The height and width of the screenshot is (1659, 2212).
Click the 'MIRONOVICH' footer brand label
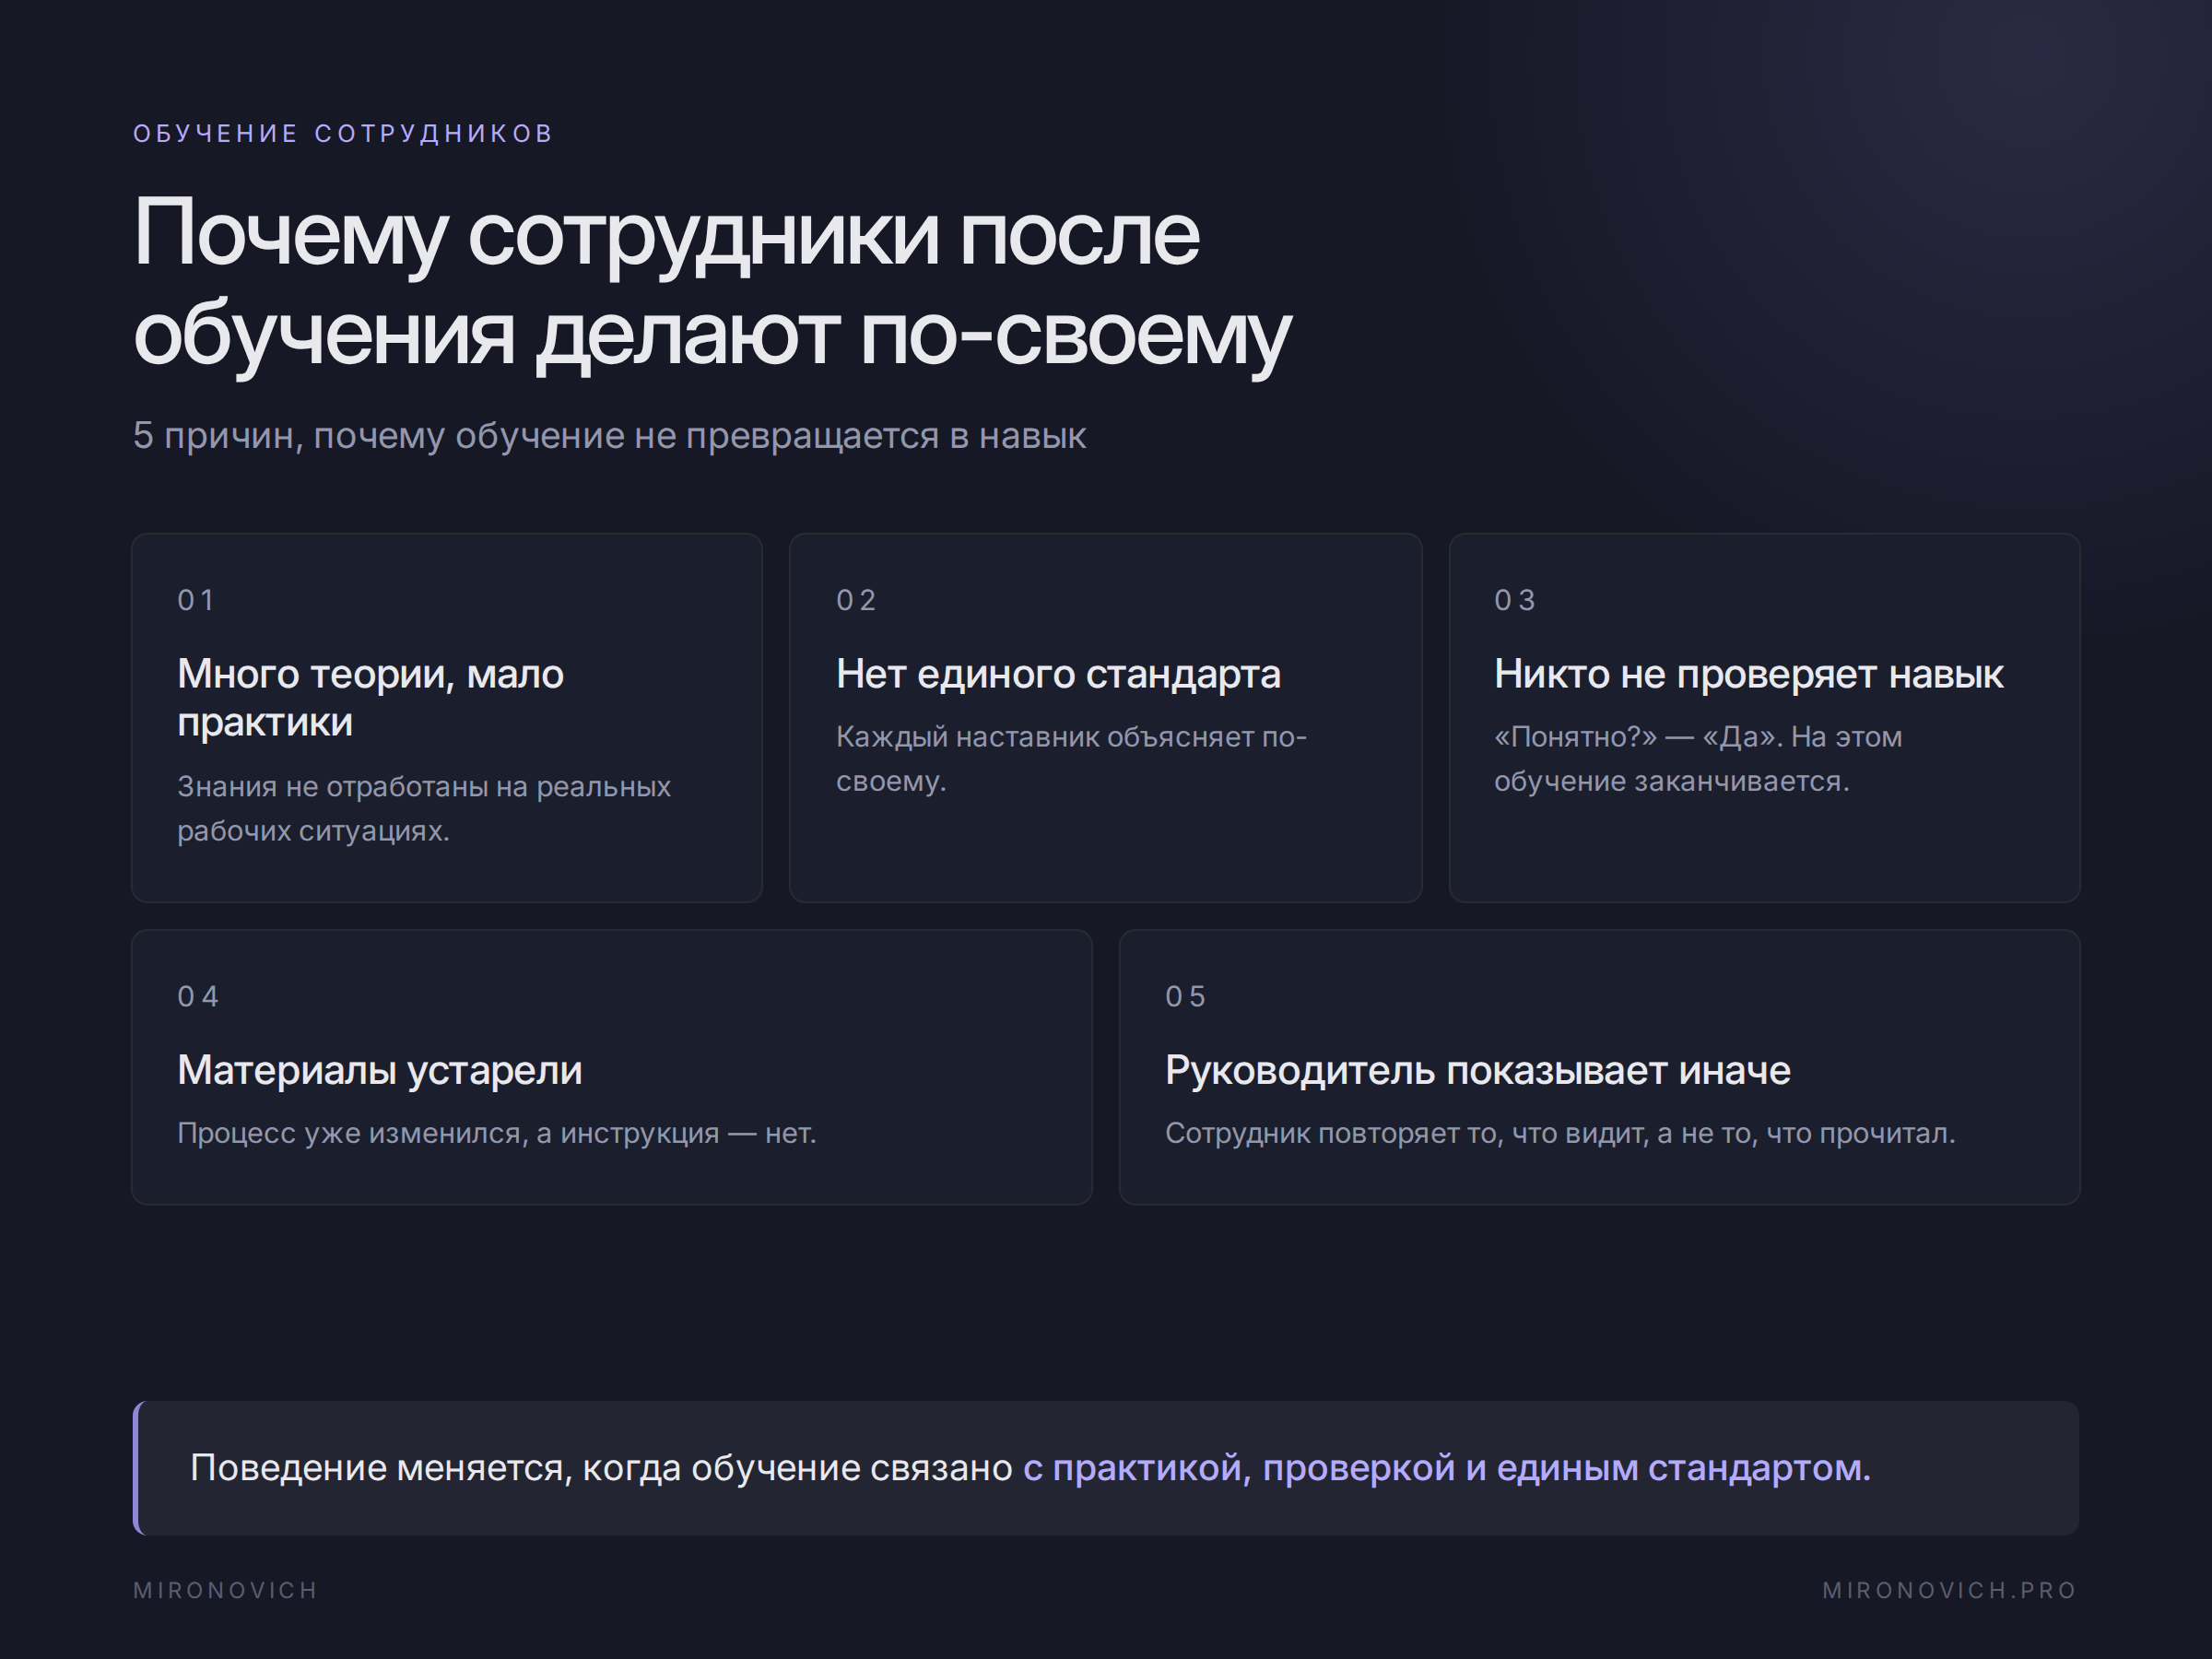[225, 1590]
